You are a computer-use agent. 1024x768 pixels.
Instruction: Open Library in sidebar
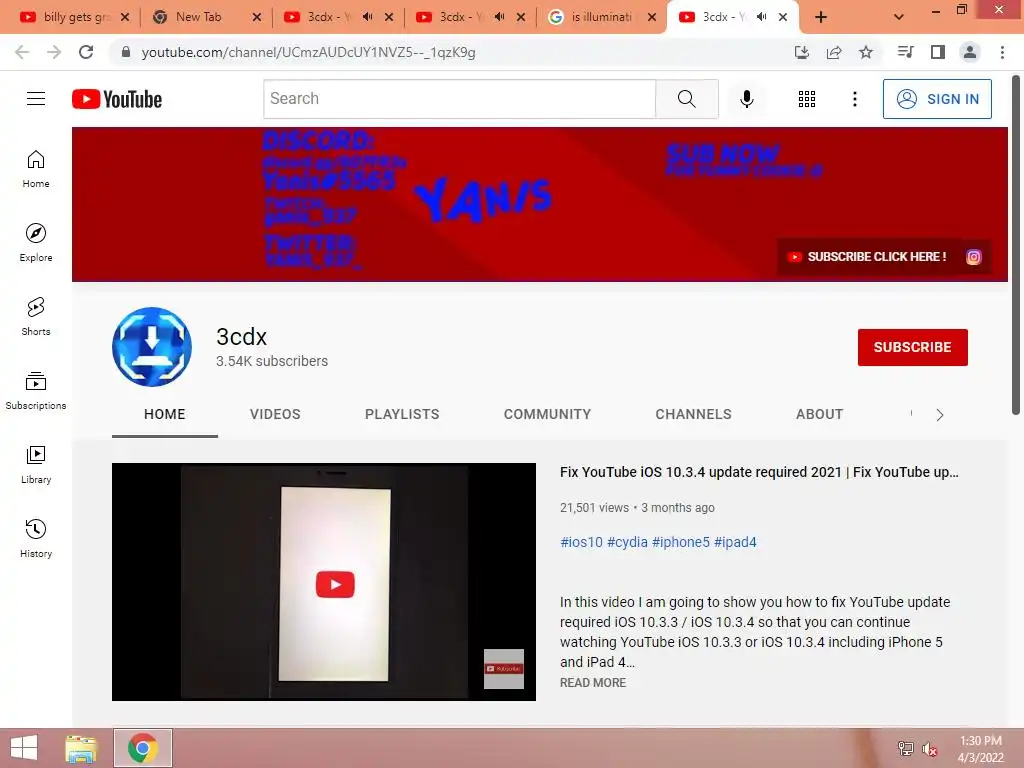tap(36, 464)
